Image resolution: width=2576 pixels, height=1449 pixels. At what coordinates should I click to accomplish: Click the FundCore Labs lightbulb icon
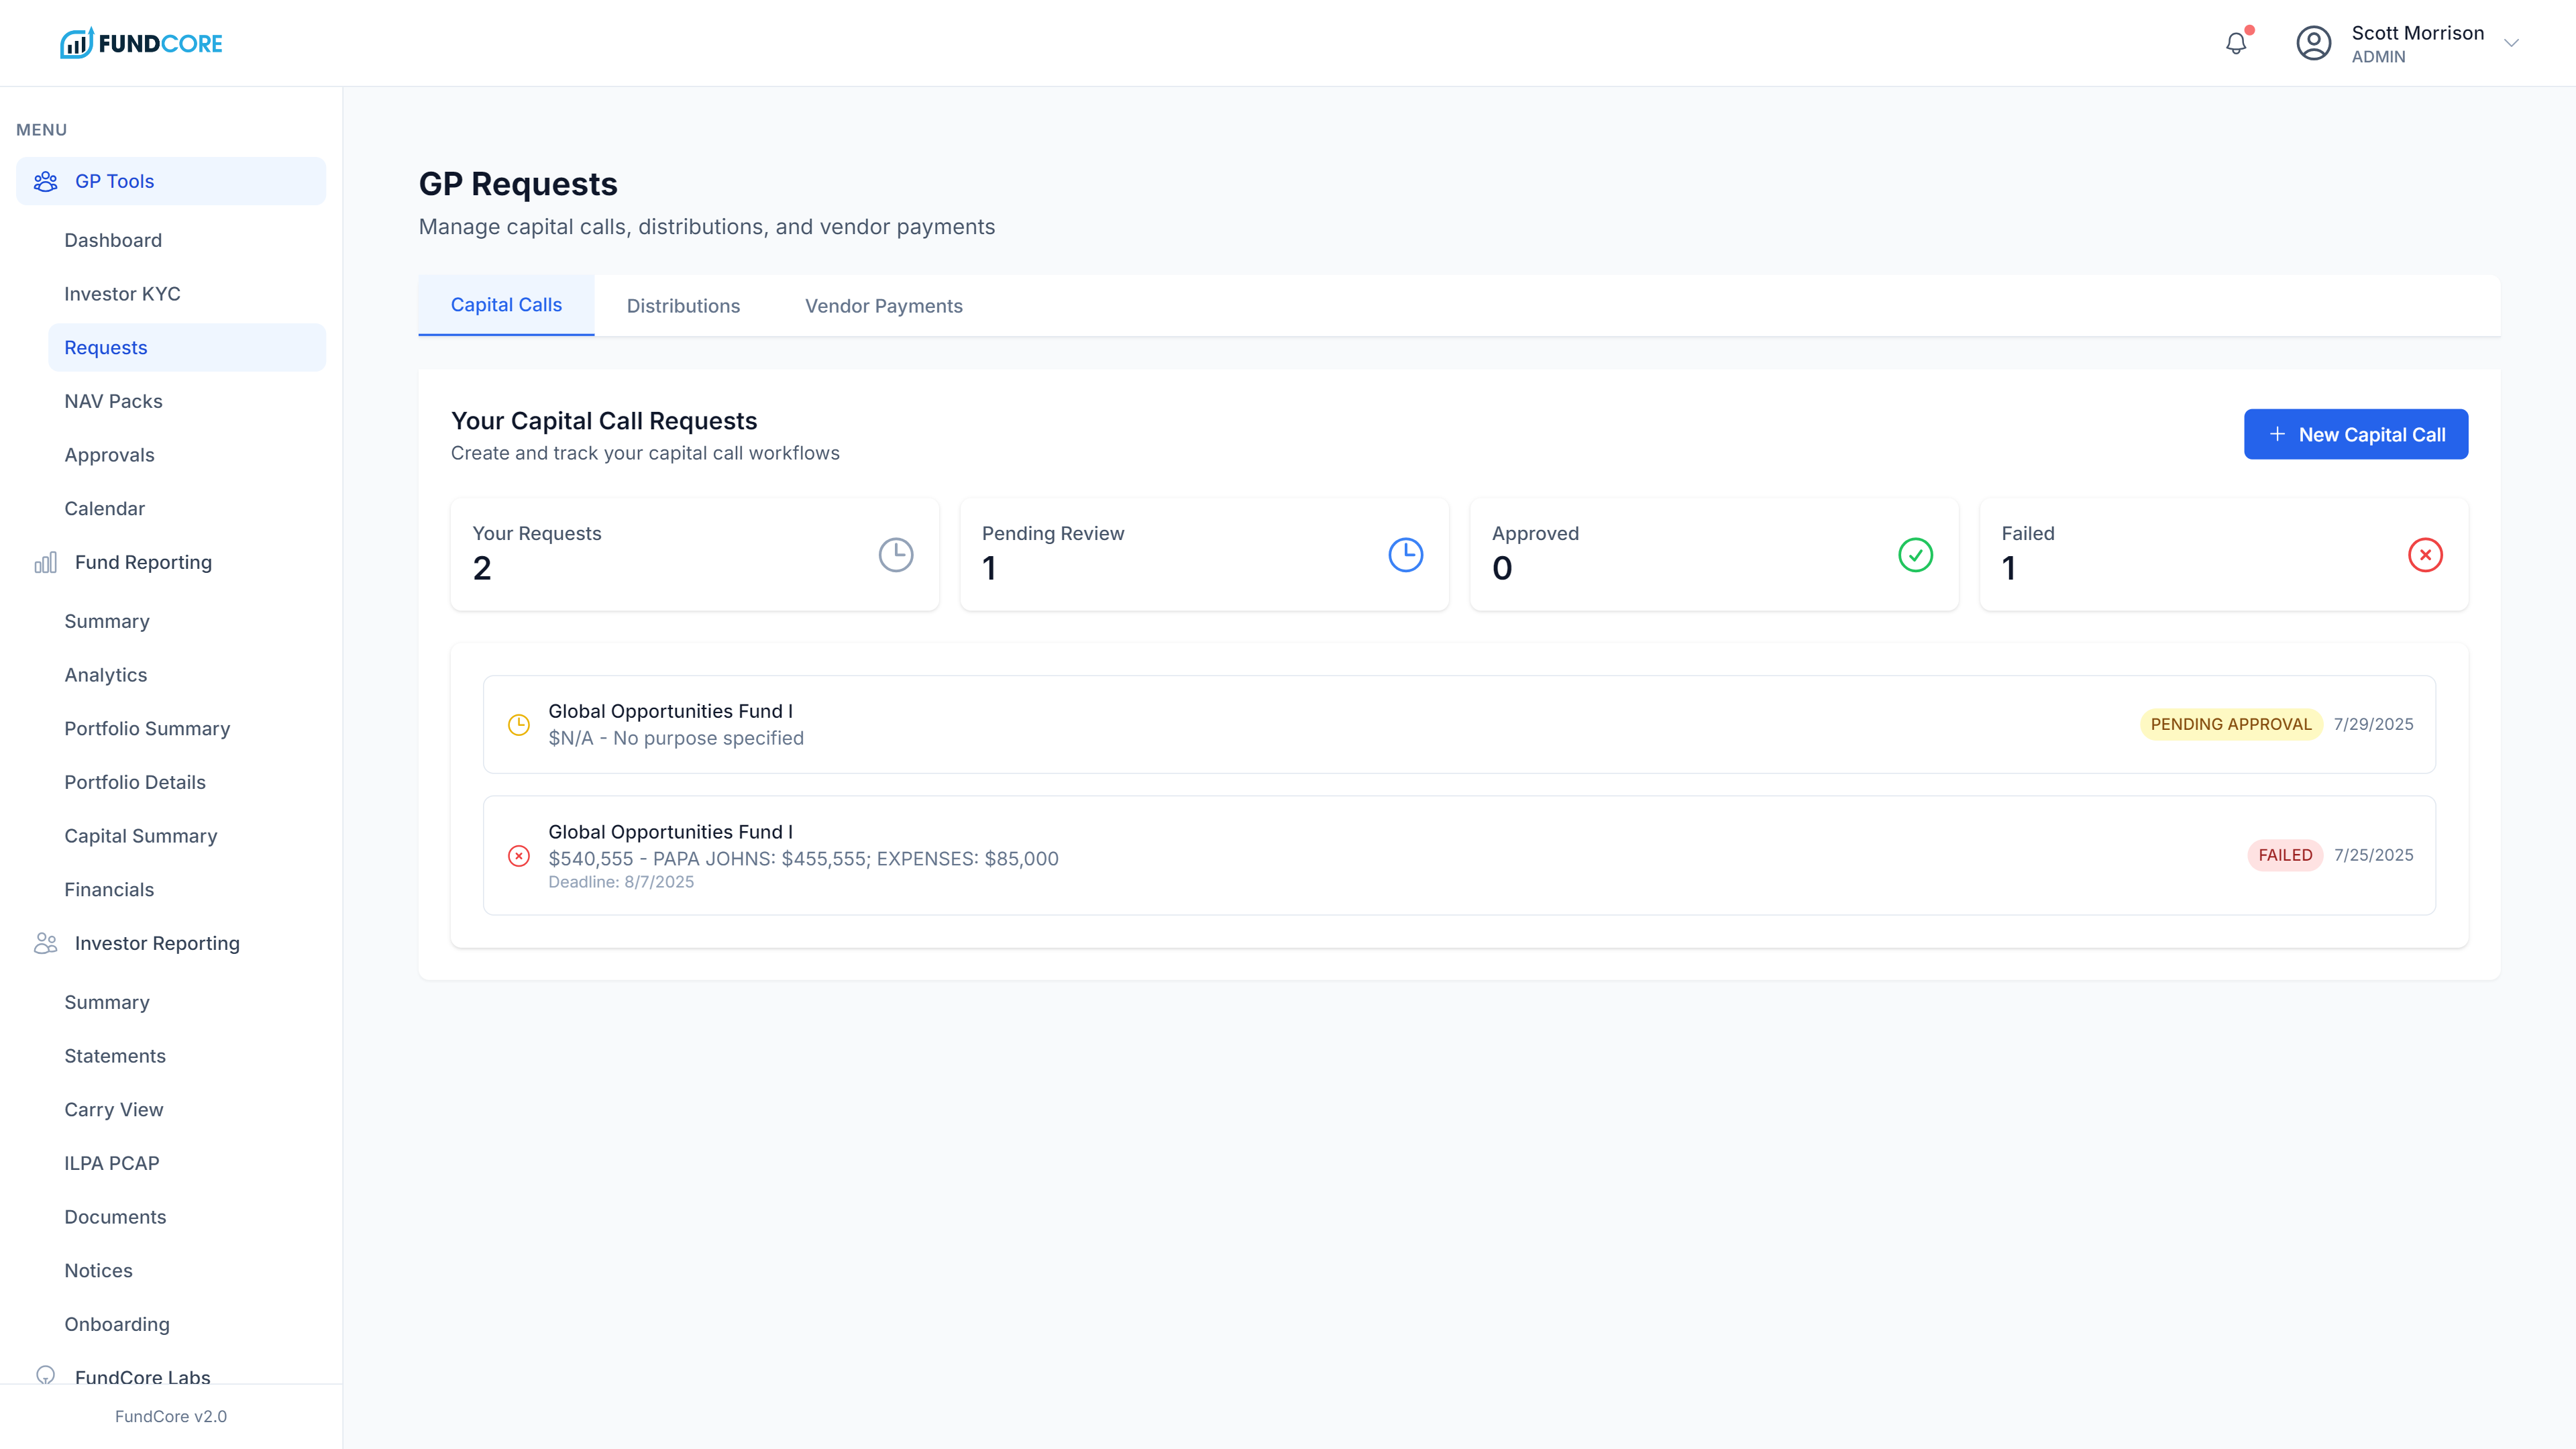[x=46, y=1375]
